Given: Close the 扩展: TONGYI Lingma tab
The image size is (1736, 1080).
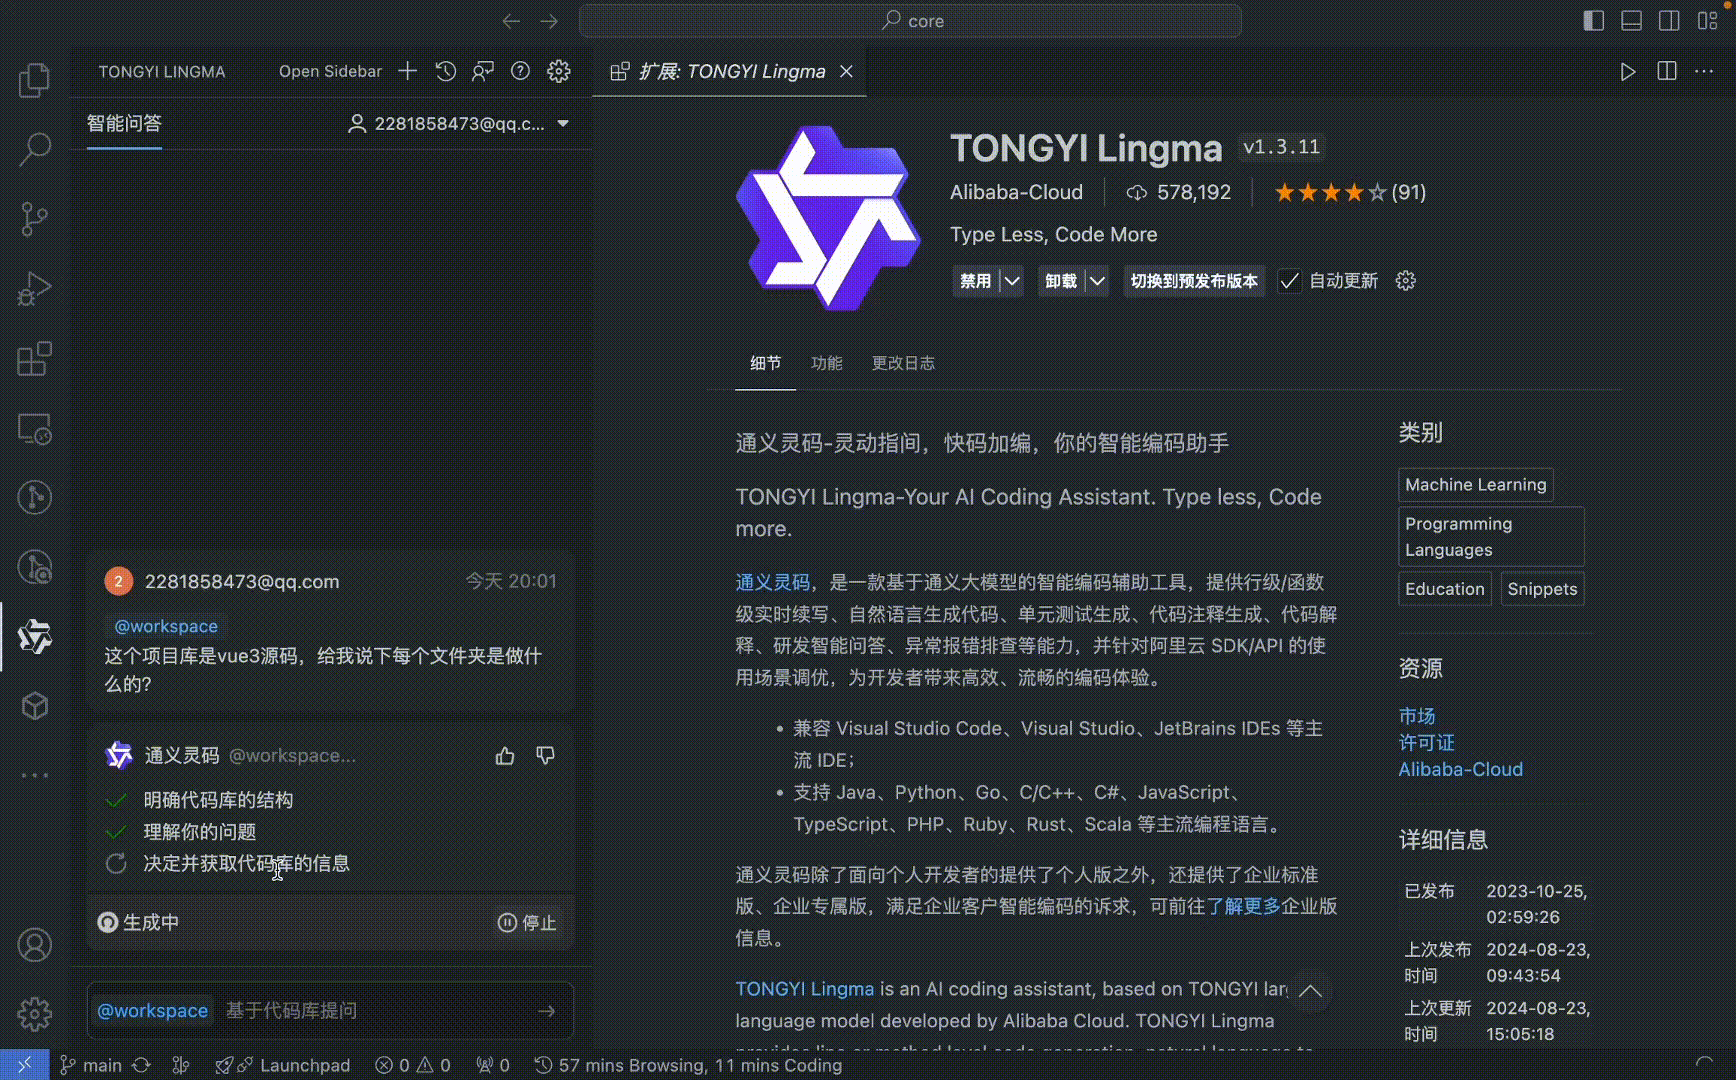Looking at the screenshot, I should (x=846, y=71).
